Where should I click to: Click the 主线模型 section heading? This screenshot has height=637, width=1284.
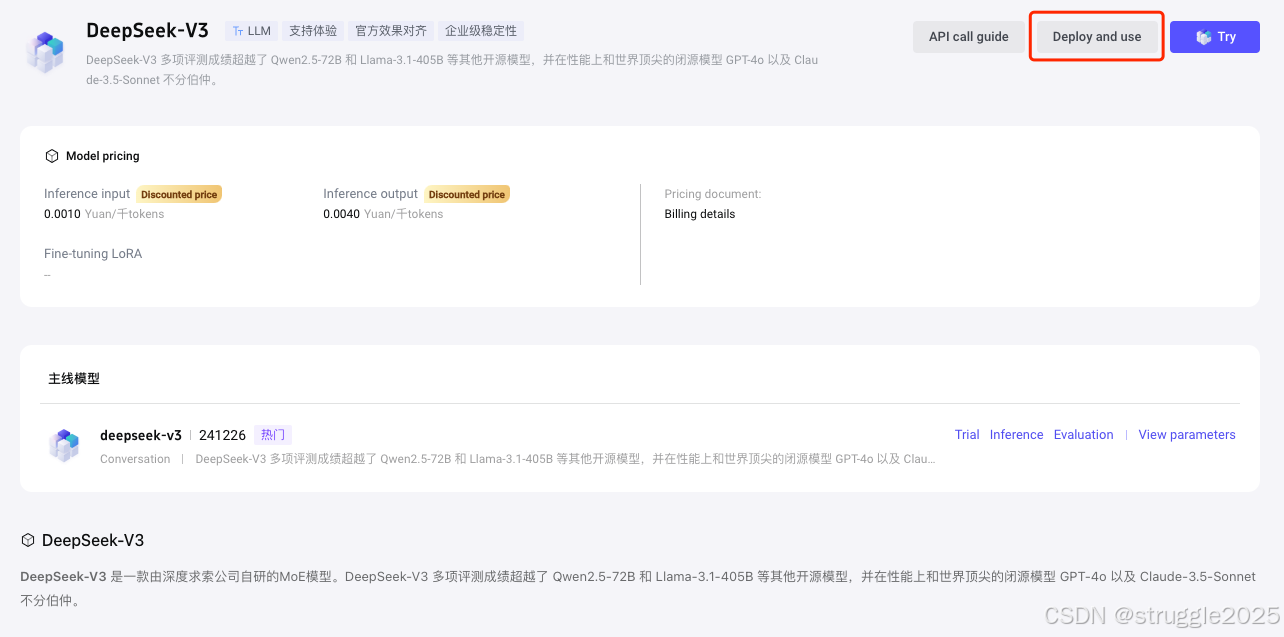(x=74, y=379)
